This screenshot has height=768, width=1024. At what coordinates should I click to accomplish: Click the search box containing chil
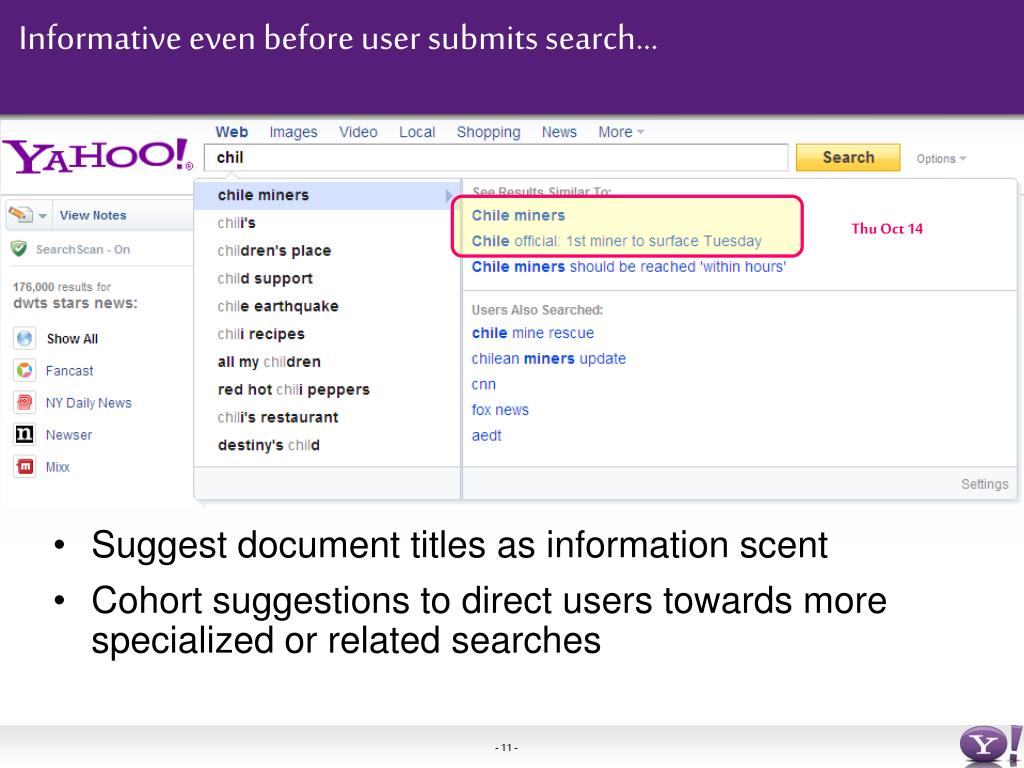point(496,157)
